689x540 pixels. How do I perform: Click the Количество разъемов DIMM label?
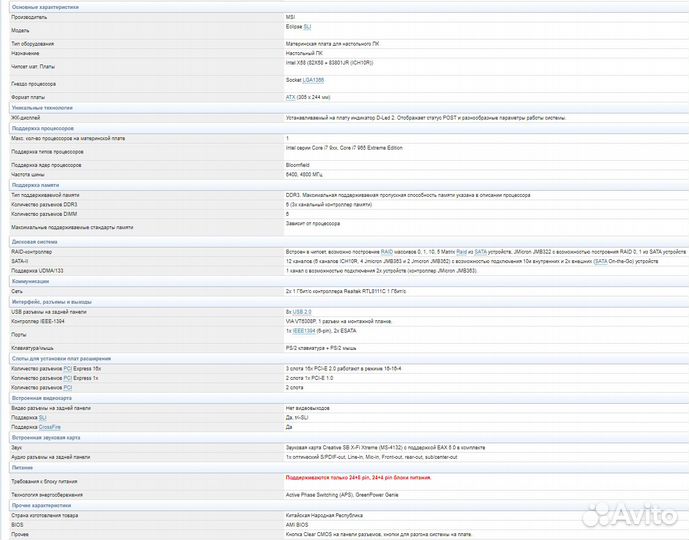[x=44, y=214]
